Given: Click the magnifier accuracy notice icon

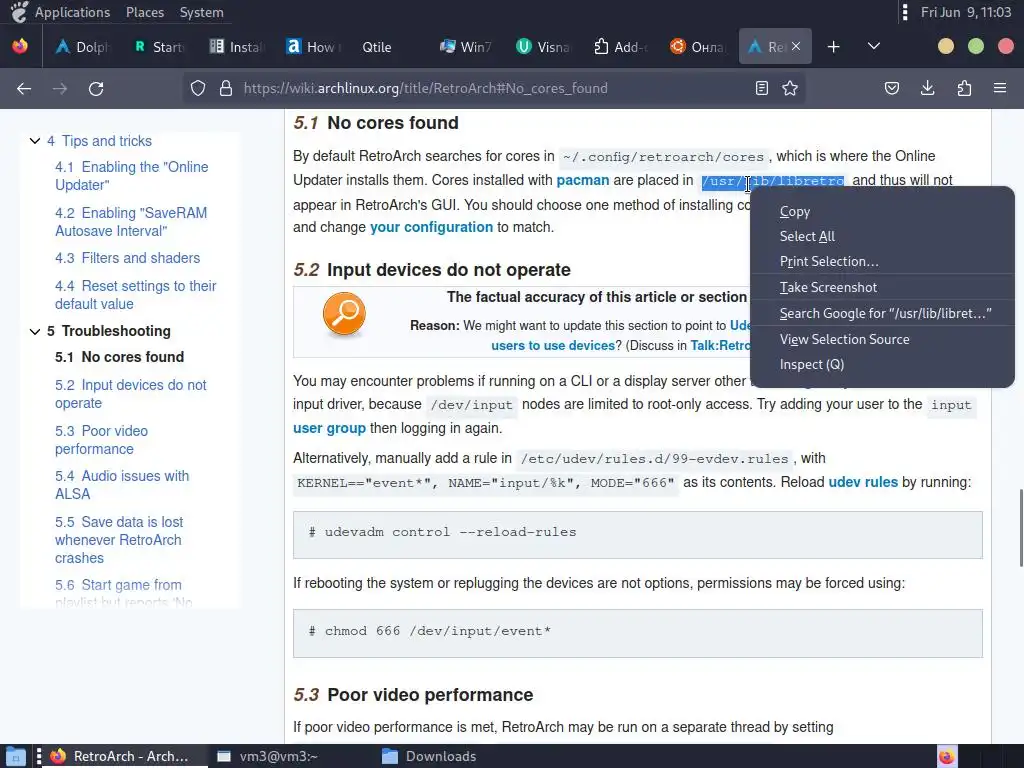Looking at the screenshot, I should pos(344,314).
